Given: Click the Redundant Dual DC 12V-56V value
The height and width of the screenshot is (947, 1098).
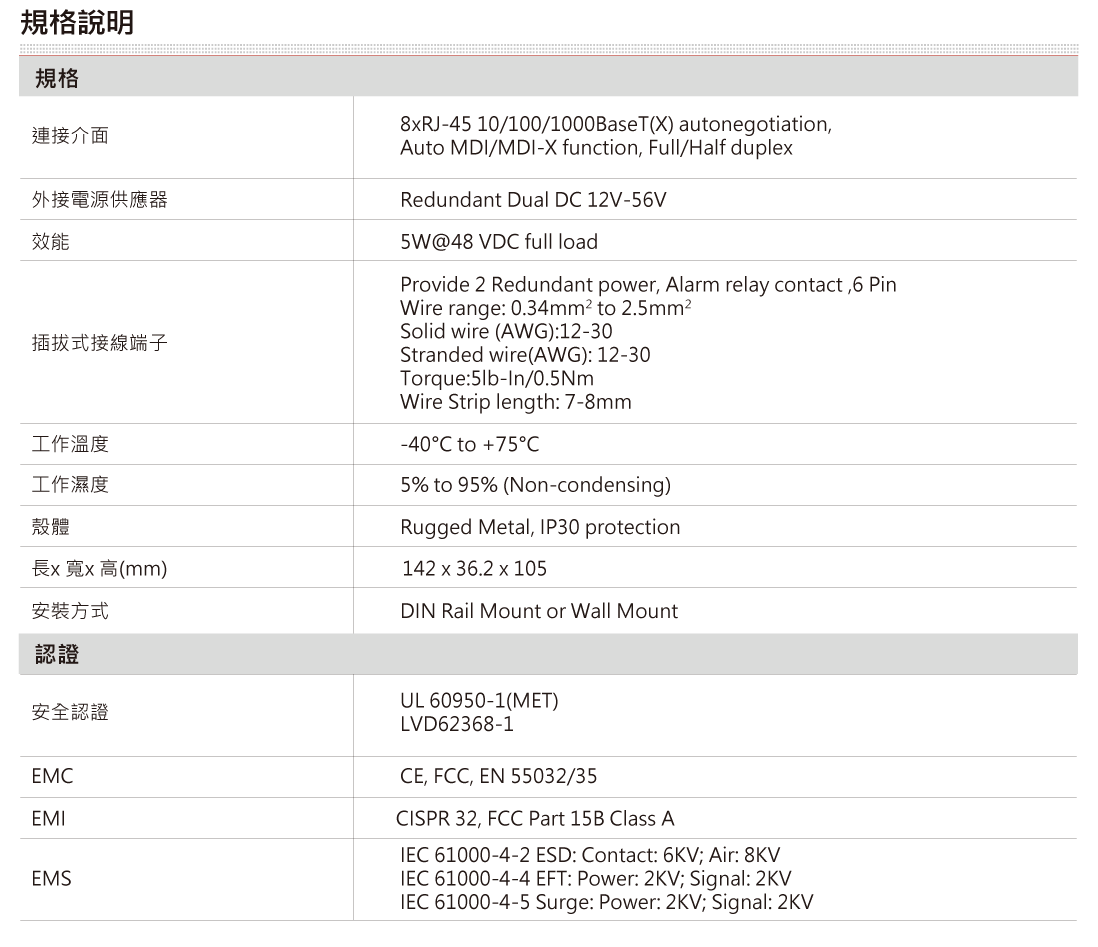Looking at the screenshot, I should (x=533, y=201).
